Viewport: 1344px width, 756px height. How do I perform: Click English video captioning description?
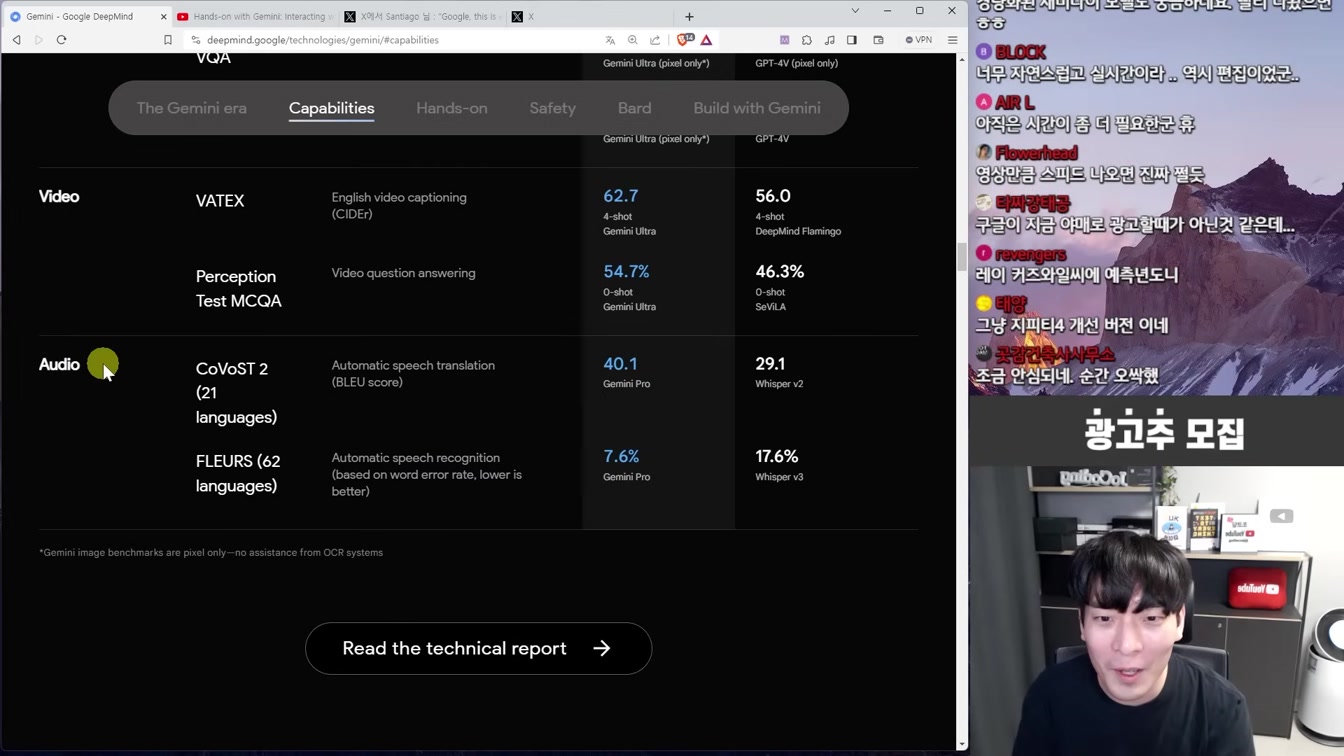399,206
